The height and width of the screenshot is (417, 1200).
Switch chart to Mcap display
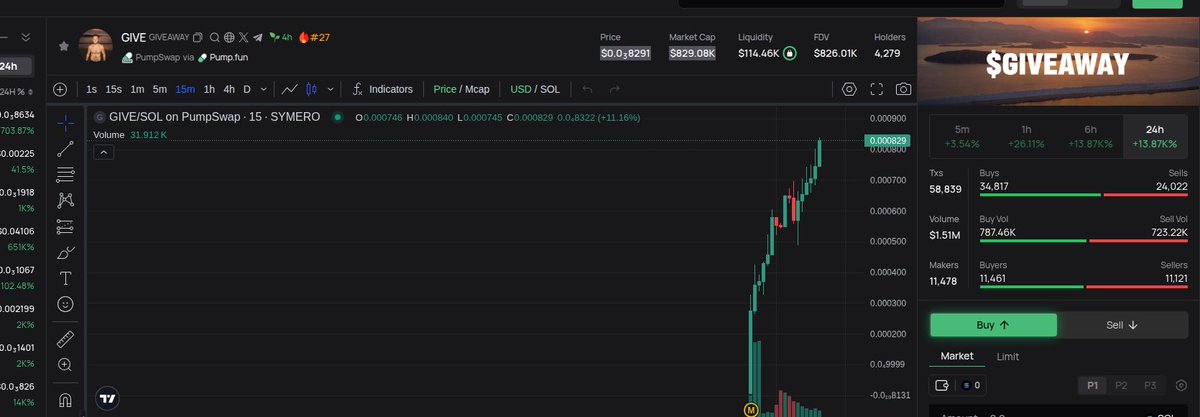pos(477,89)
